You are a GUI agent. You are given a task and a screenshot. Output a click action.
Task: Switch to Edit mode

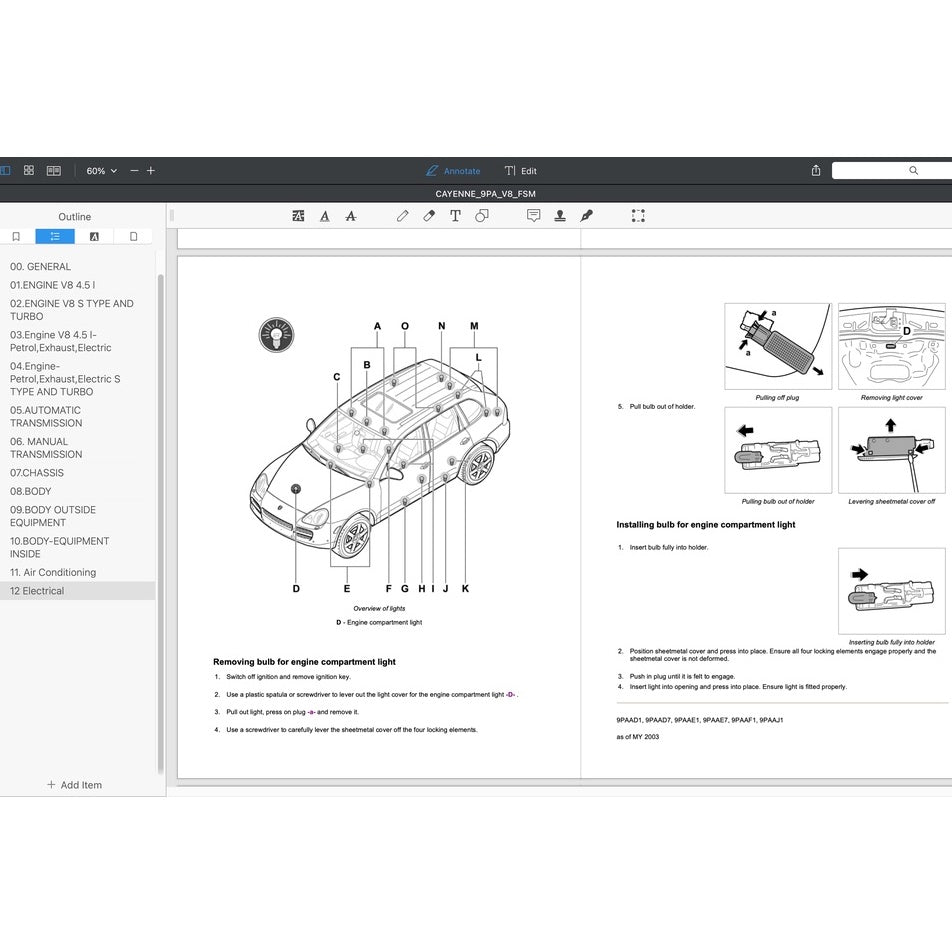(520, 171)
